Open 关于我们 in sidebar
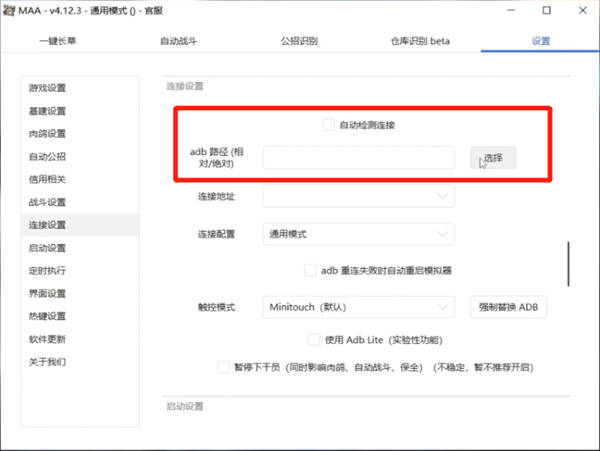600x451 pixels. 48,362
